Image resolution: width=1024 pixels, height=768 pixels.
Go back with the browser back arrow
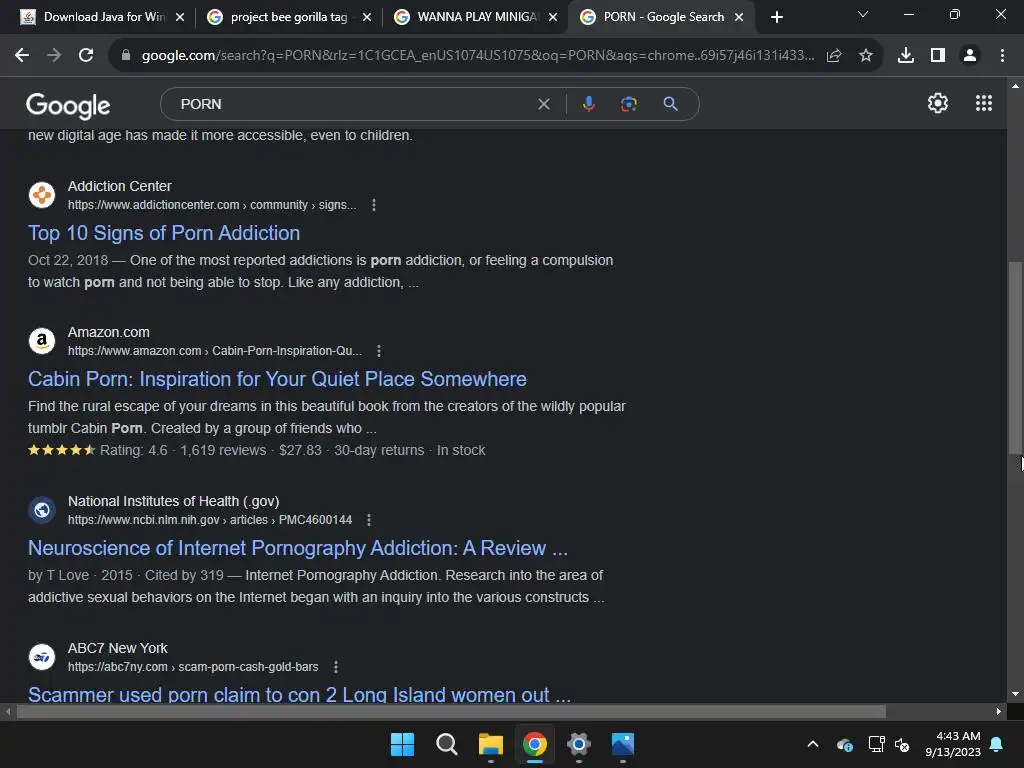[x=22, y=56]
